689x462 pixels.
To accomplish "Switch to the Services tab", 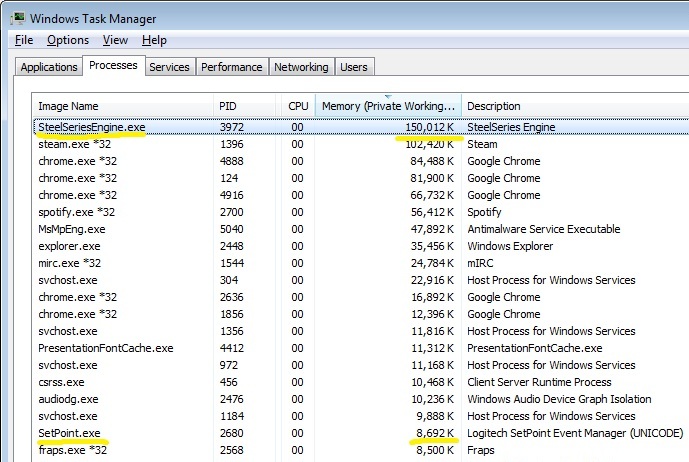I will pos(169,67).
